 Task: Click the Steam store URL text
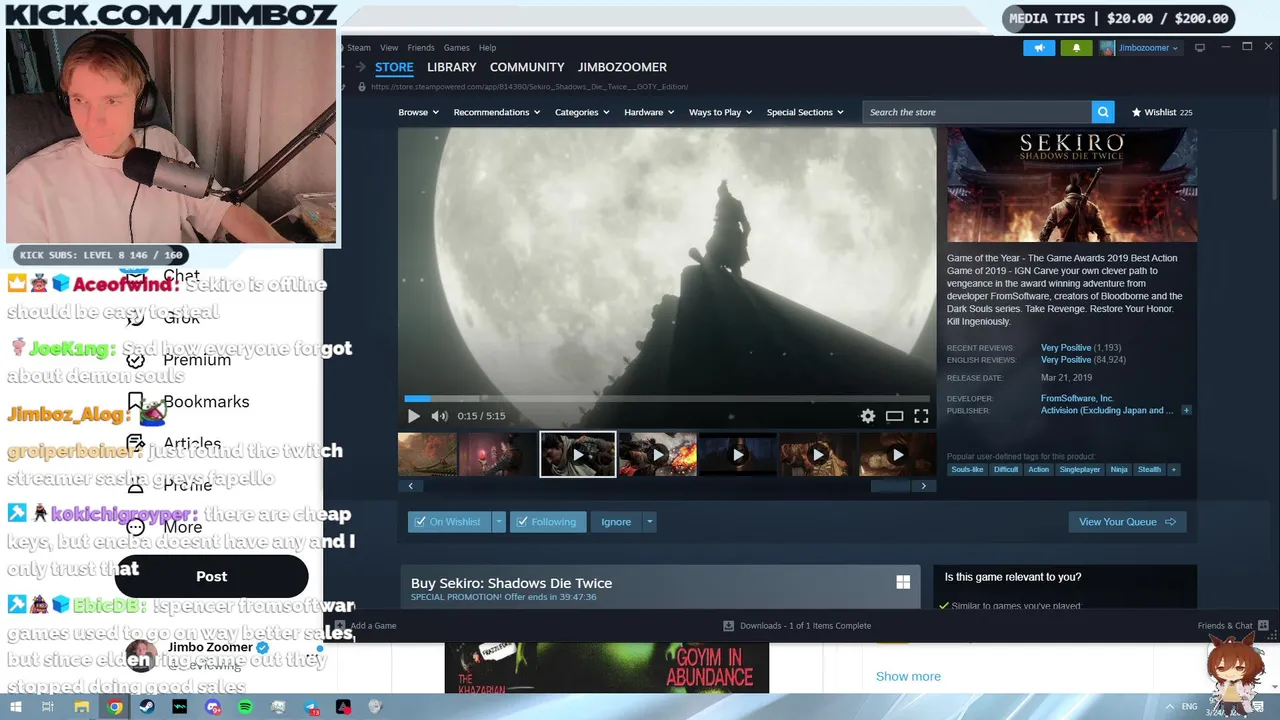(x=529, y=87)
